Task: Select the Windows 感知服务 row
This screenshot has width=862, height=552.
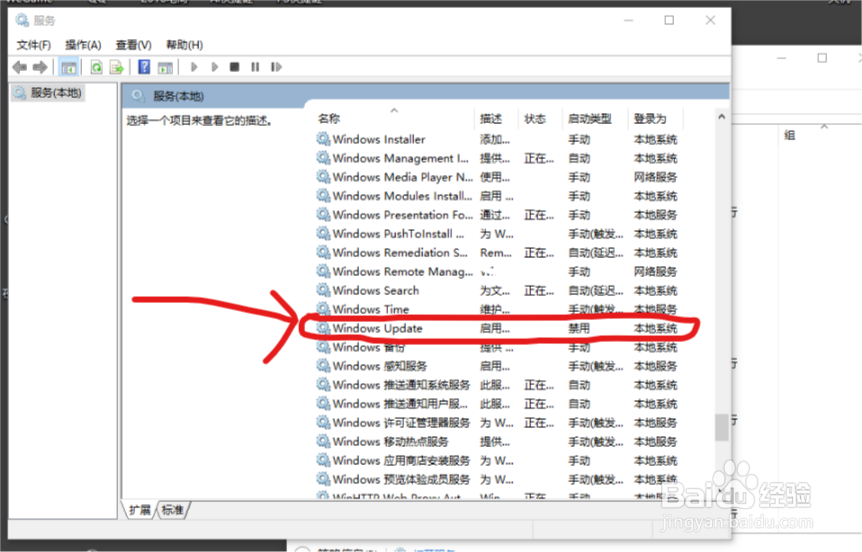Action: (498, 366)
